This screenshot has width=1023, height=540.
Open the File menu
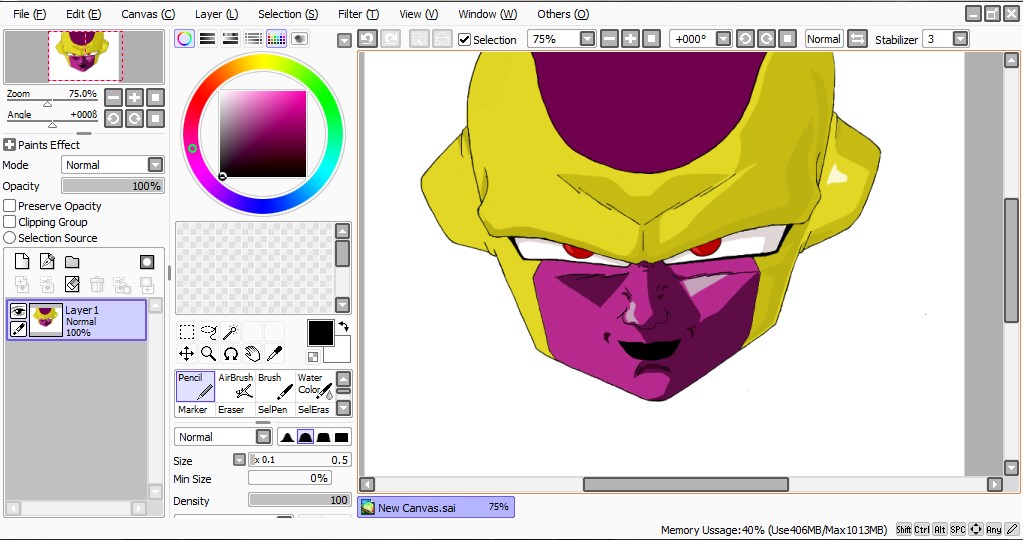(x=29, y=14)
